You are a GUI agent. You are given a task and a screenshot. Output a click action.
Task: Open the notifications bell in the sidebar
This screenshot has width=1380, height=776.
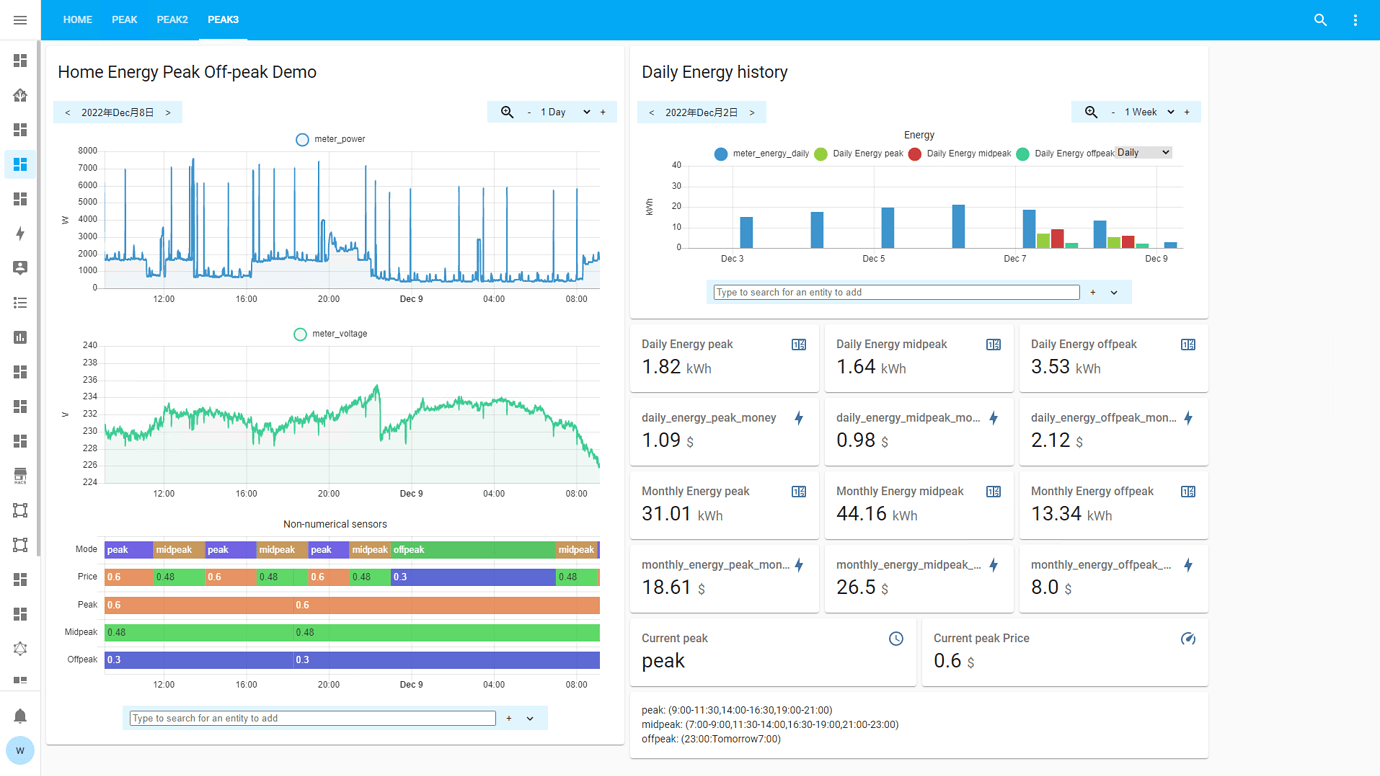click(x=19, y=716)
